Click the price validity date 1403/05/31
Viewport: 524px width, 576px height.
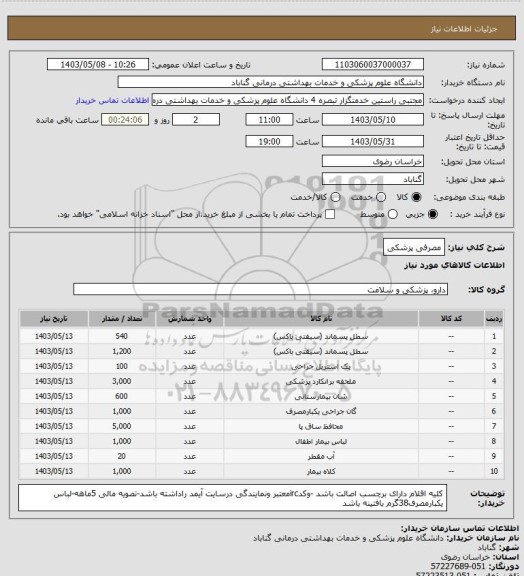click(373, 141)
